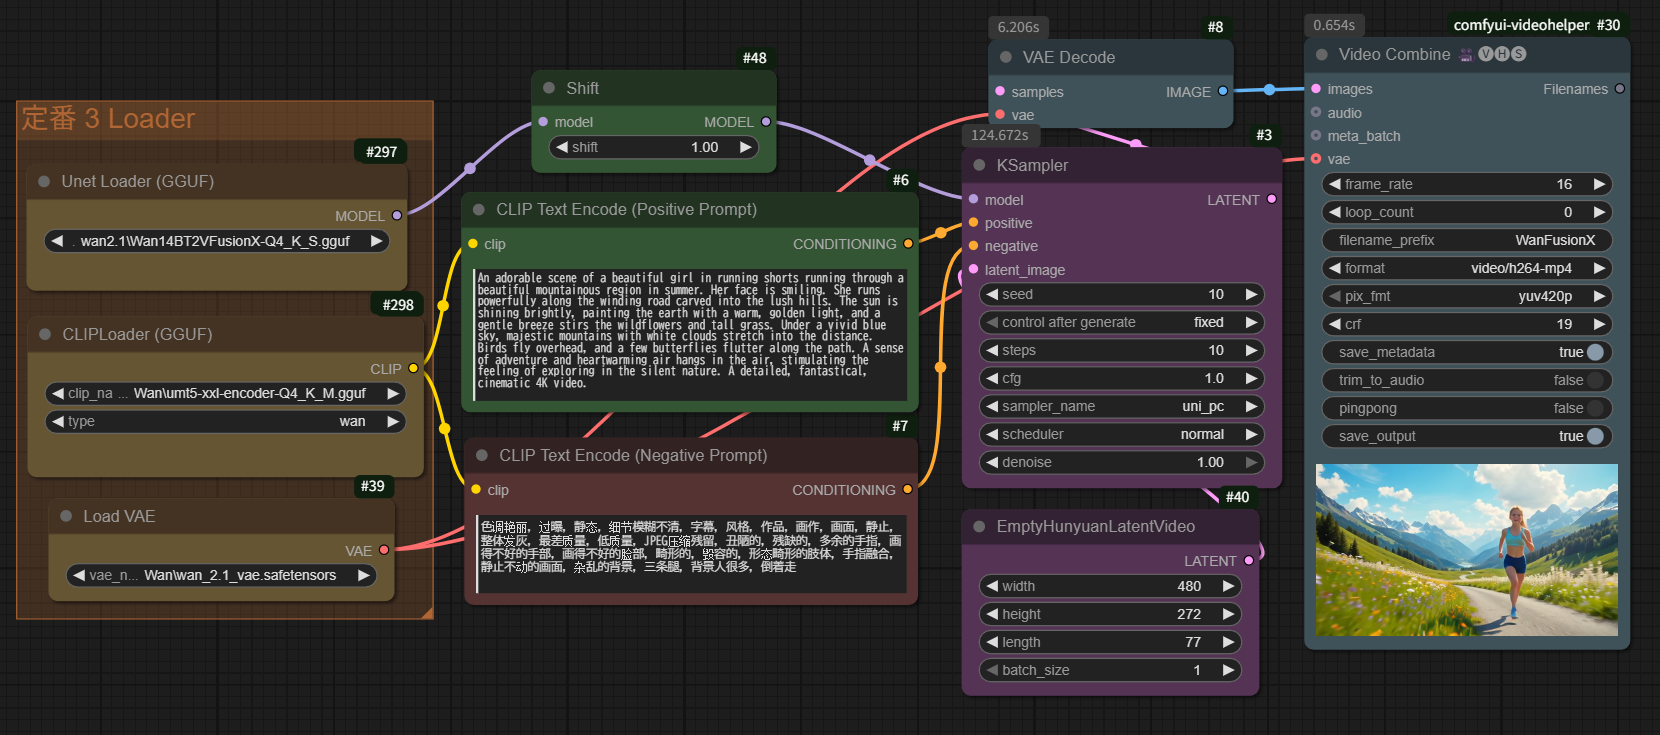
Task: Click the shift value slider in Shift node
Action: pos(654,147)
